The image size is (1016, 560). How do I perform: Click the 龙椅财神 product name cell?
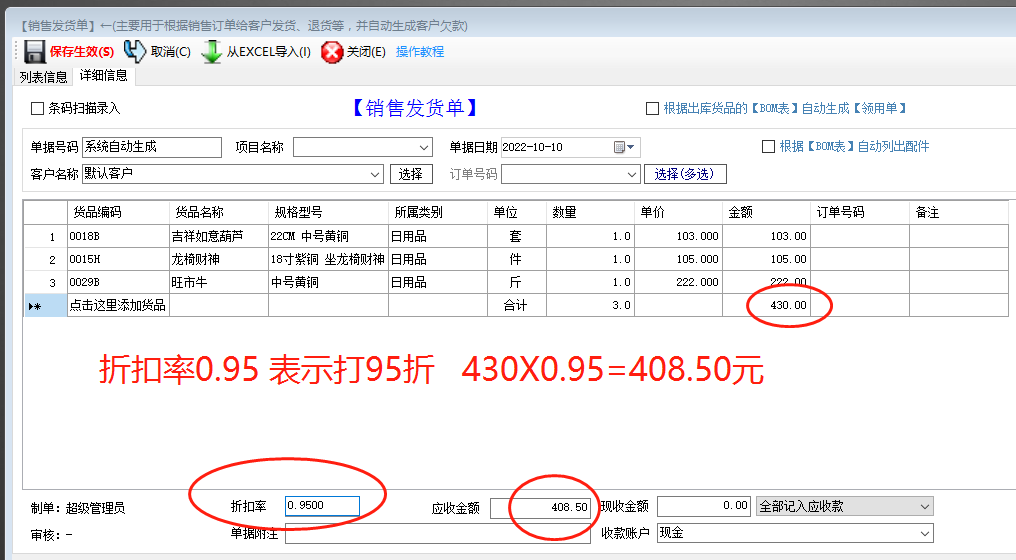point(218,259)
